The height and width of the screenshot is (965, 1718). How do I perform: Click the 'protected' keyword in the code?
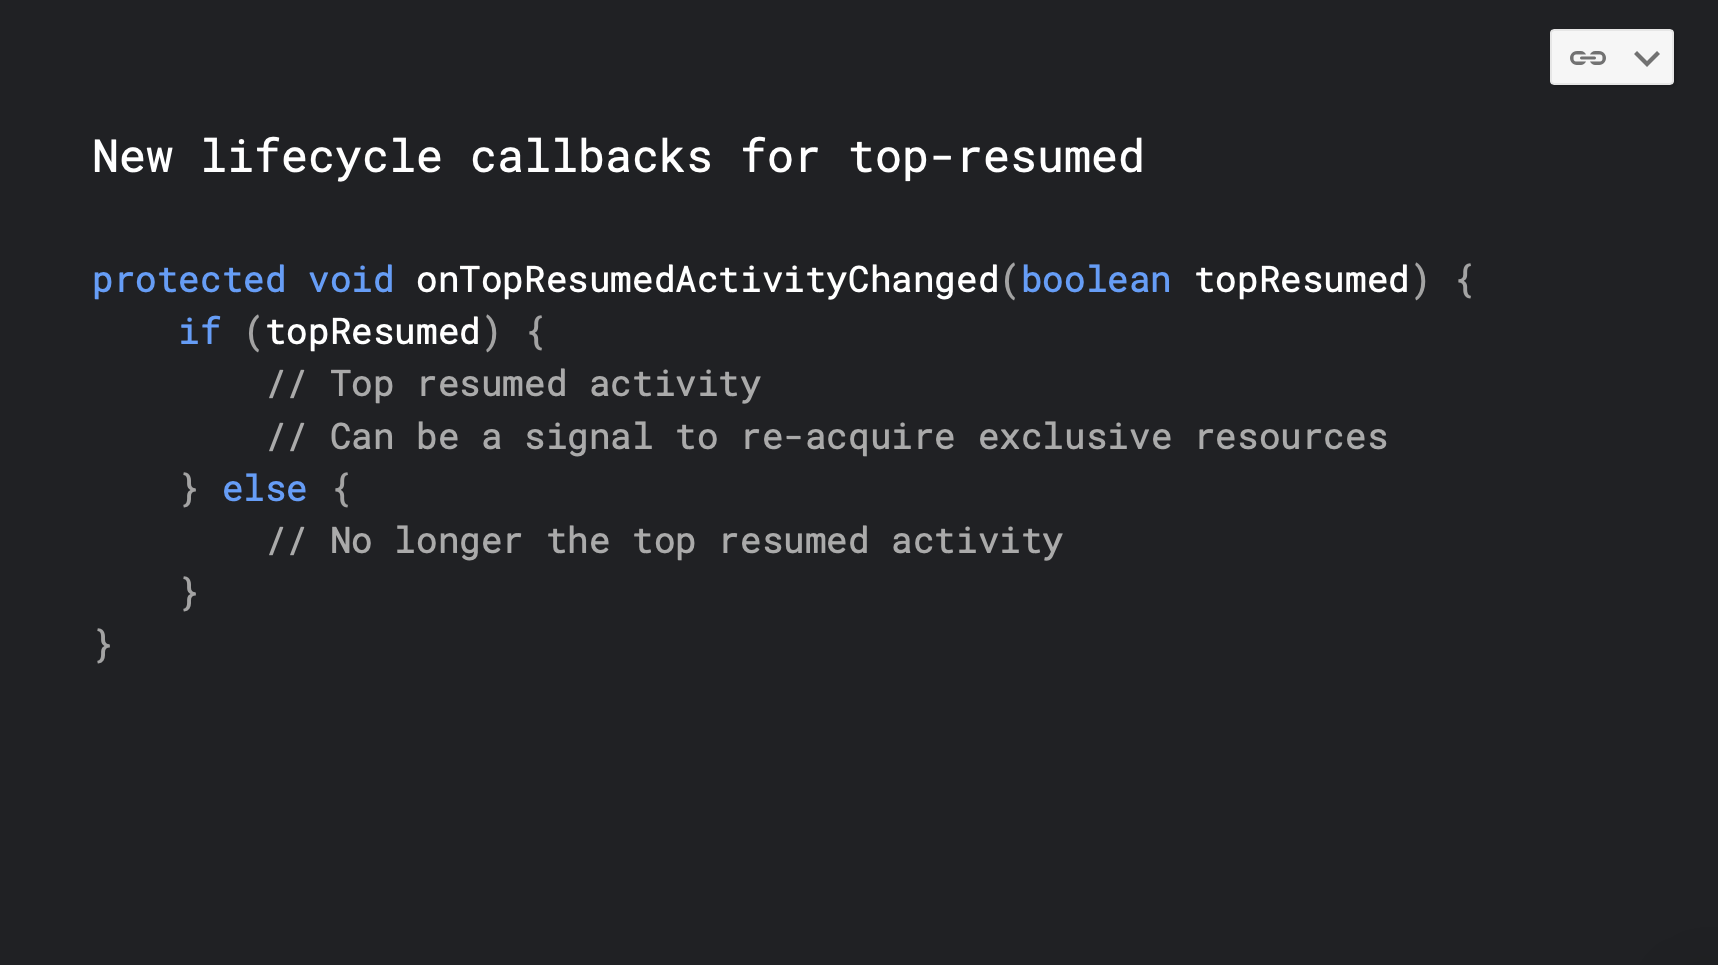[189, 280]
